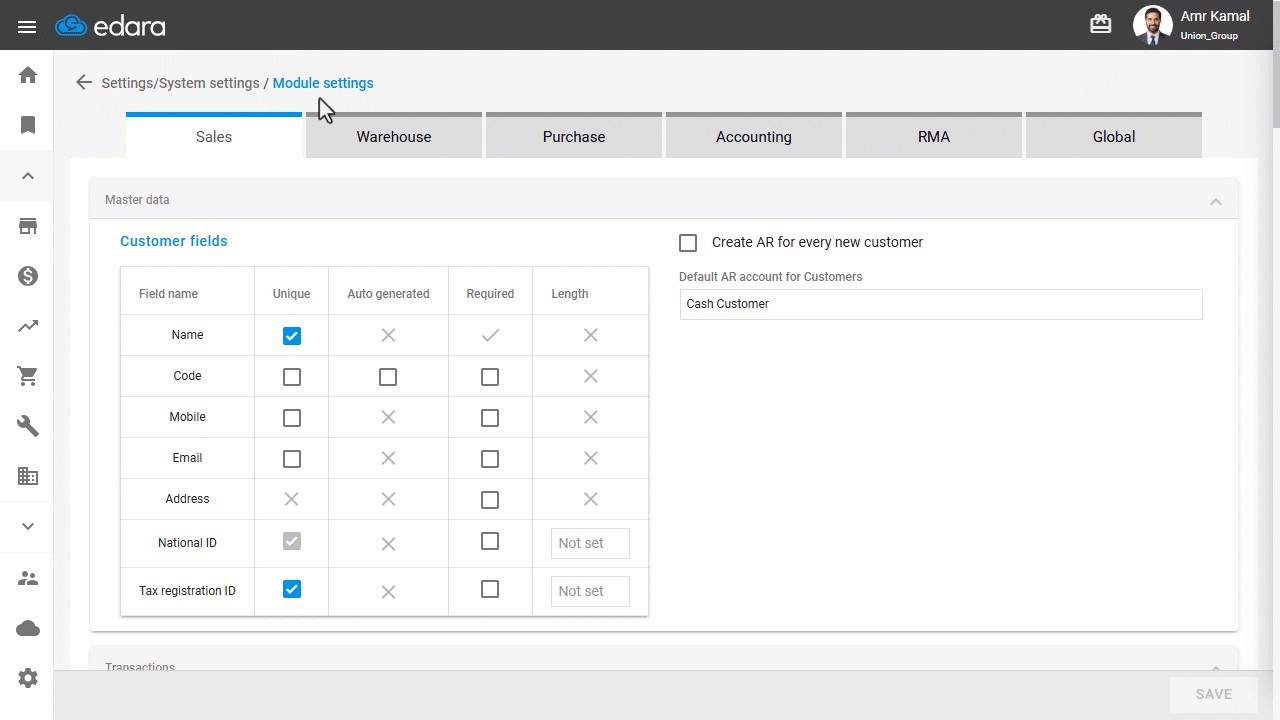1280x720 pixels.
Task: Switch to the Accounting tab
Action: tap(754, 136)
